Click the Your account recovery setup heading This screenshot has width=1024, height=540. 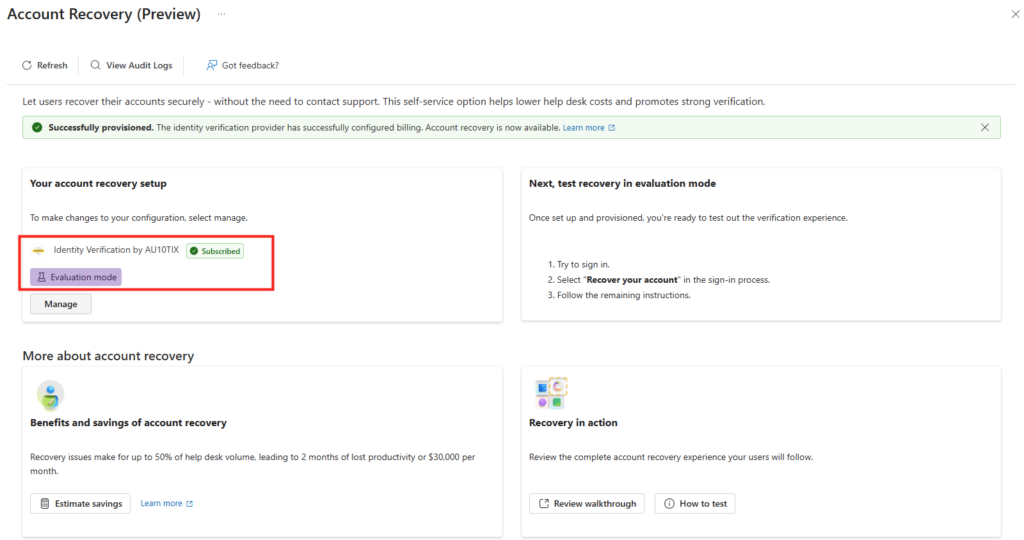[98, 184]
